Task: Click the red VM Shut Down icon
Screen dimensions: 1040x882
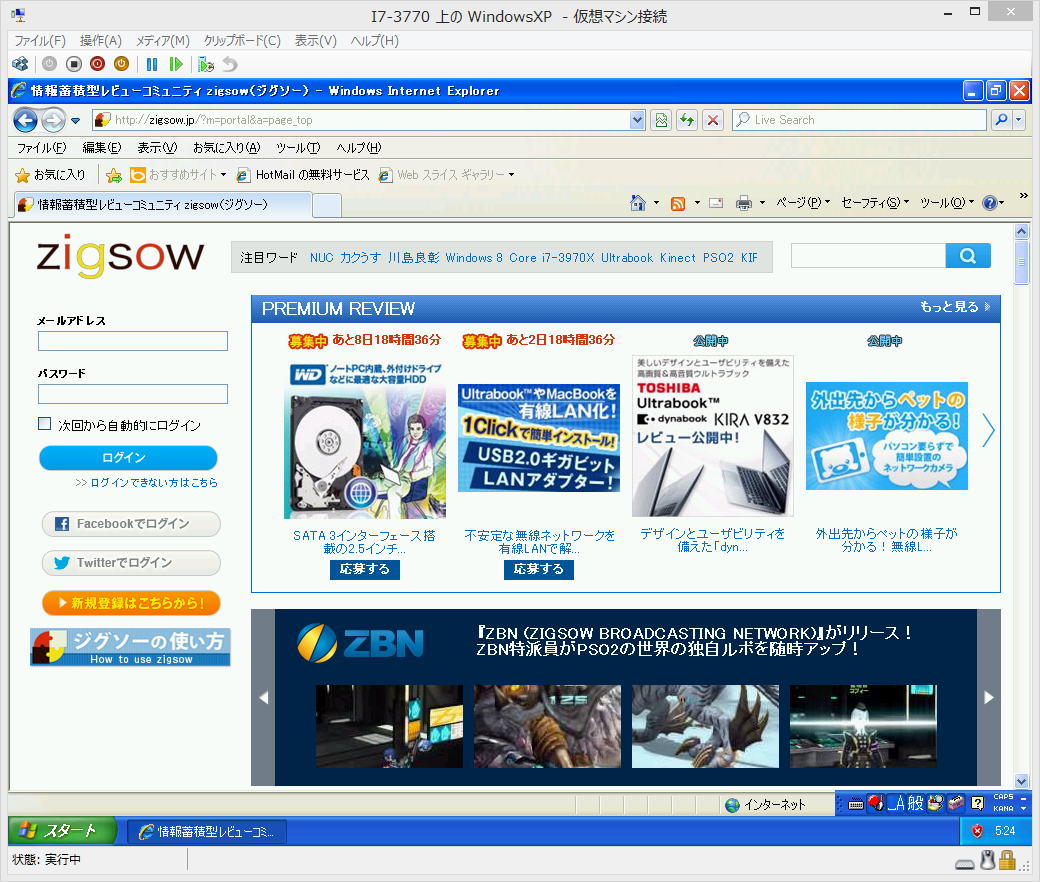Action: click(x=98, y=64)
